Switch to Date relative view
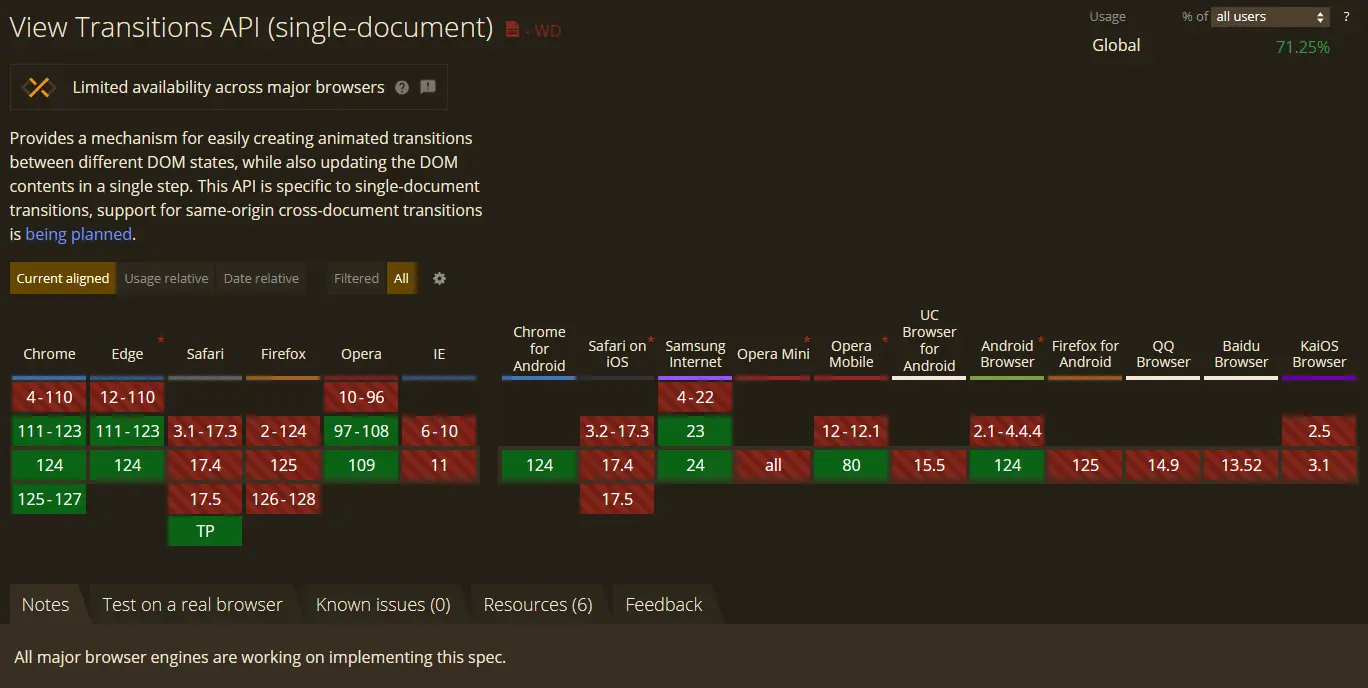 click(x=261, y=279)
